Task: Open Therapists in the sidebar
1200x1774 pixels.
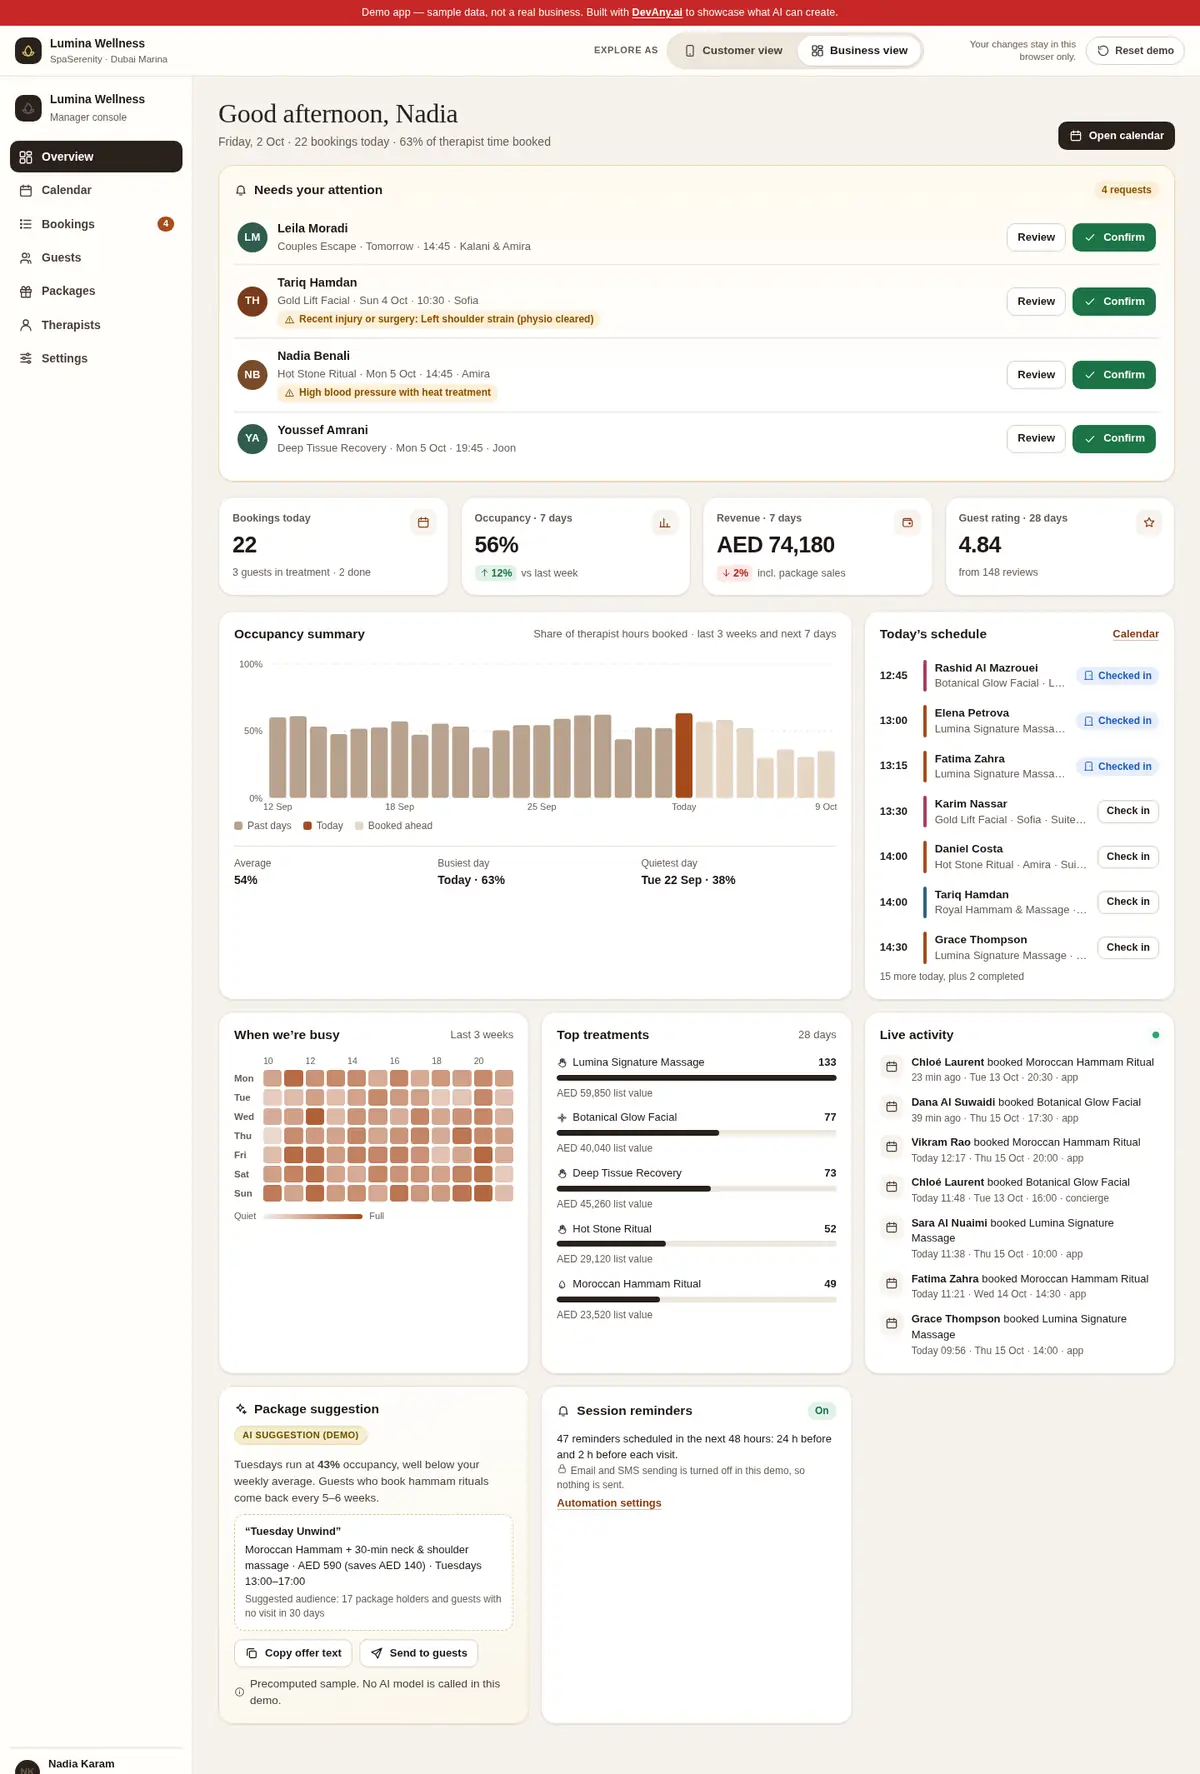Action: 96,325
